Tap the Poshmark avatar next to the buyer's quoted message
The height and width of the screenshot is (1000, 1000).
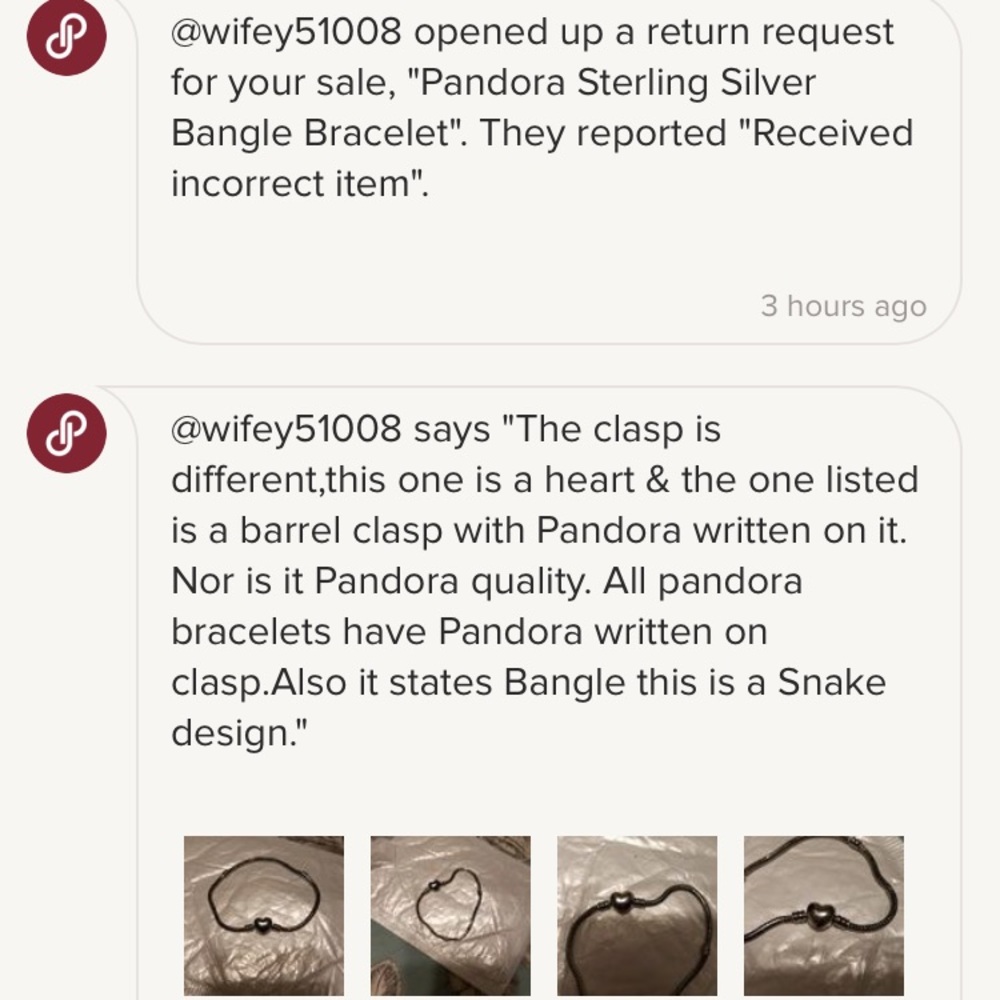coord(67,432)
